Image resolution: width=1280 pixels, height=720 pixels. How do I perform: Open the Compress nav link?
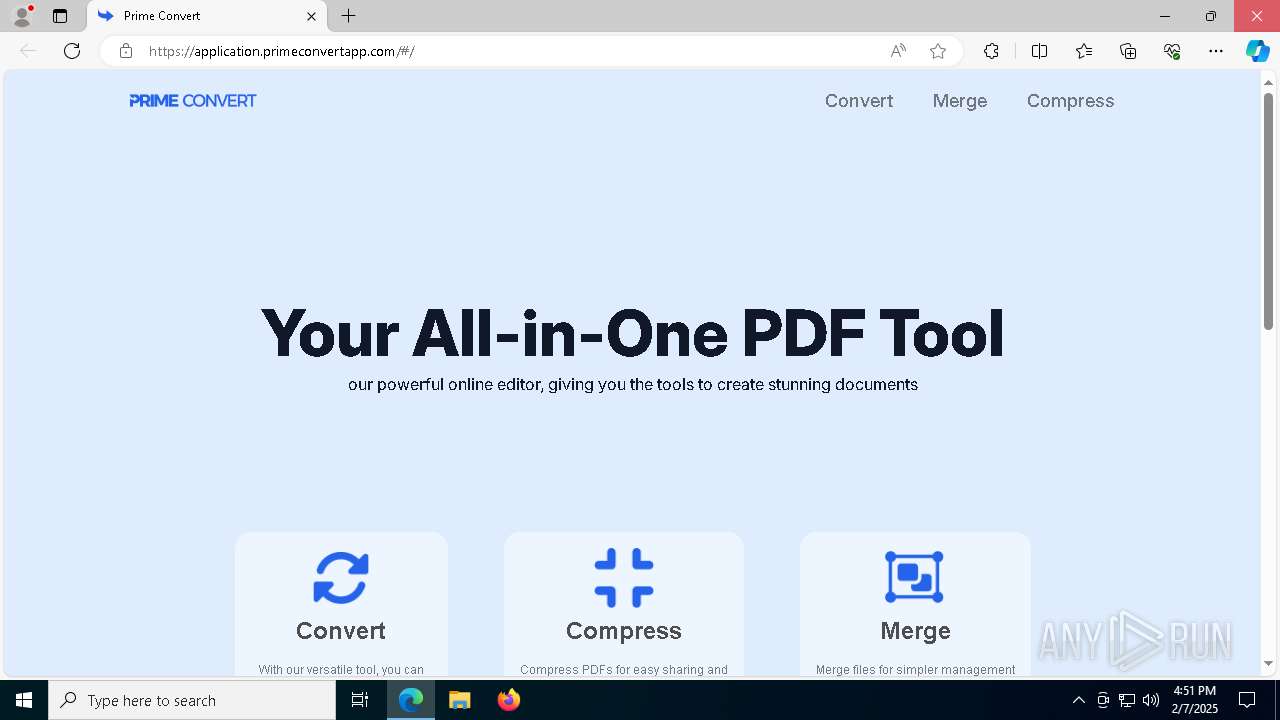pos(1070,101)
